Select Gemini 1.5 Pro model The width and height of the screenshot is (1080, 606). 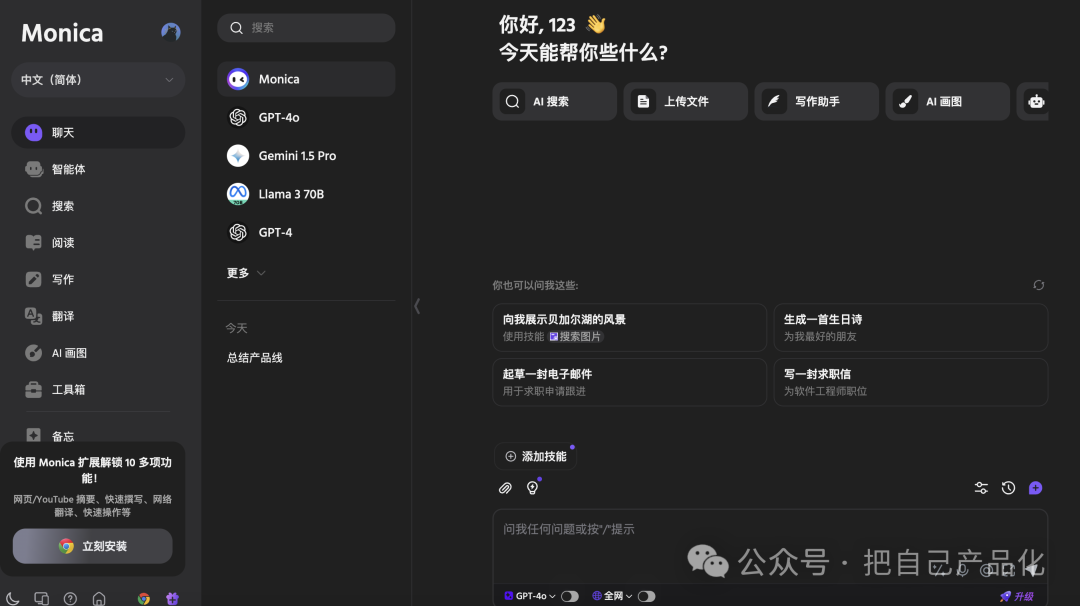click(306, 156)
